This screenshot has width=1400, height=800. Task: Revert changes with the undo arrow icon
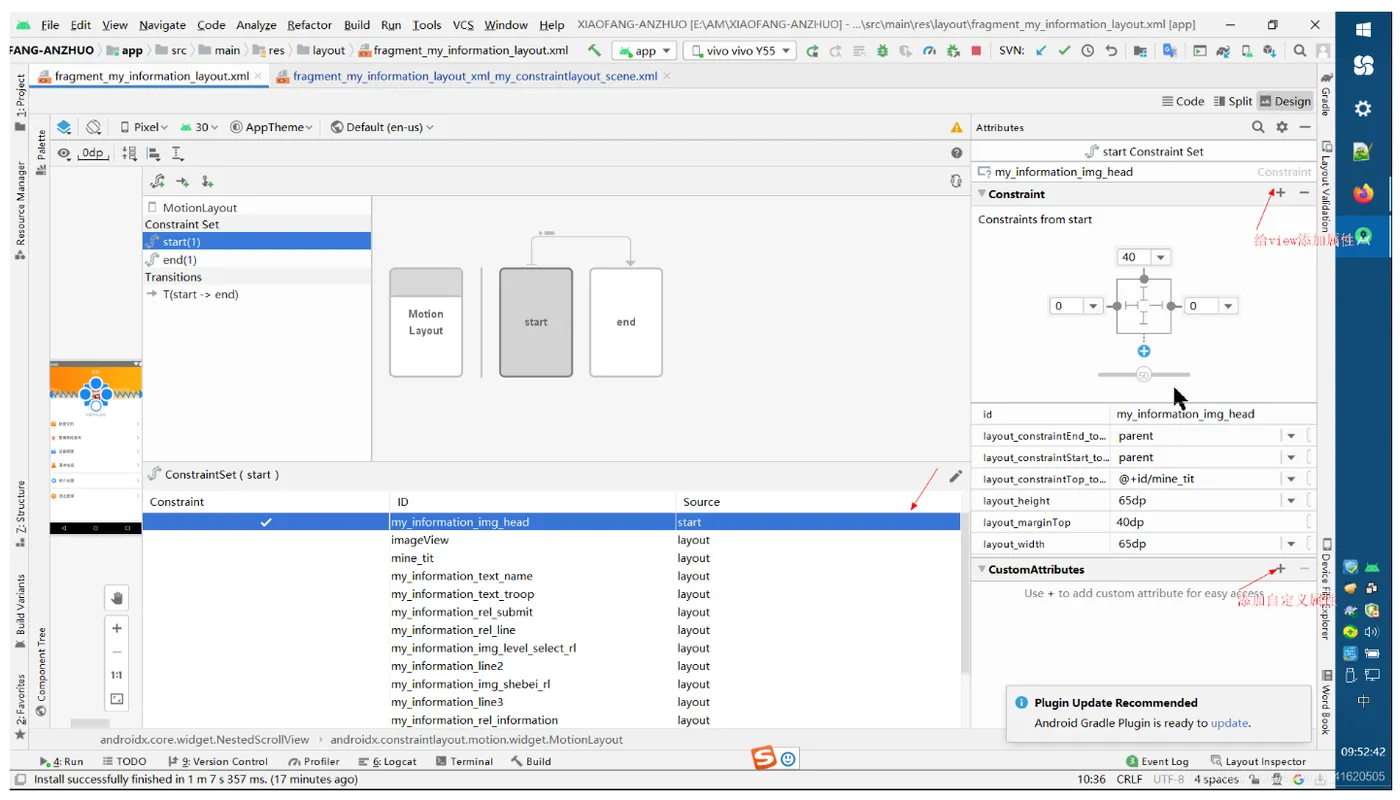click(1111, 50)
